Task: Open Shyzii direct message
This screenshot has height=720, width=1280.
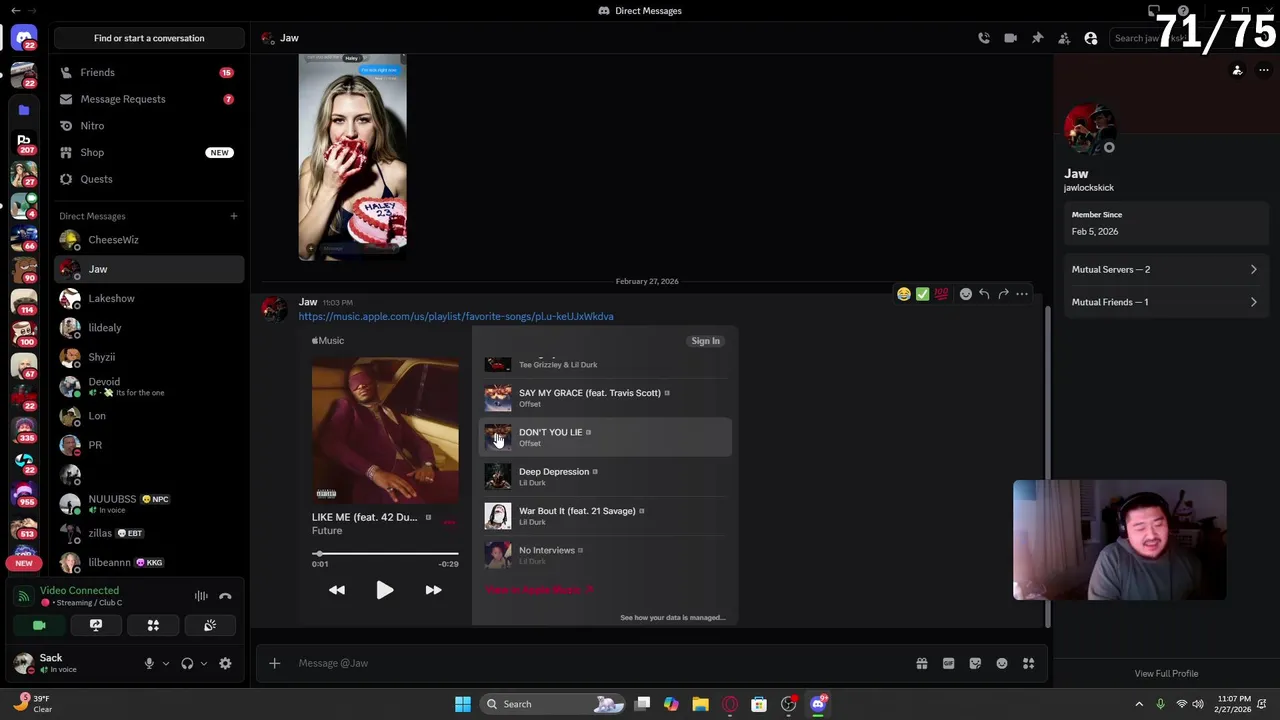Action: pyautogui.click(x=149, y=357)
